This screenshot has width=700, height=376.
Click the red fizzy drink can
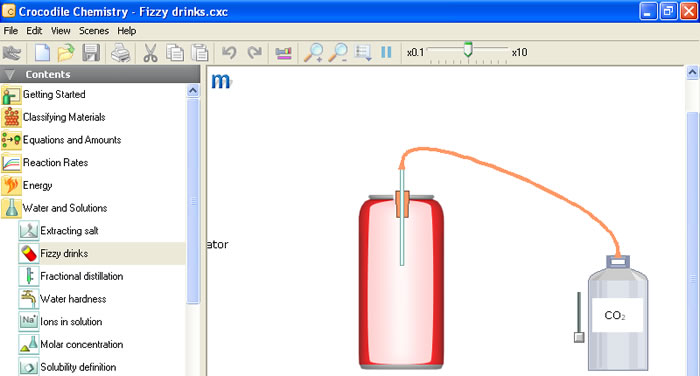point(401,282)
